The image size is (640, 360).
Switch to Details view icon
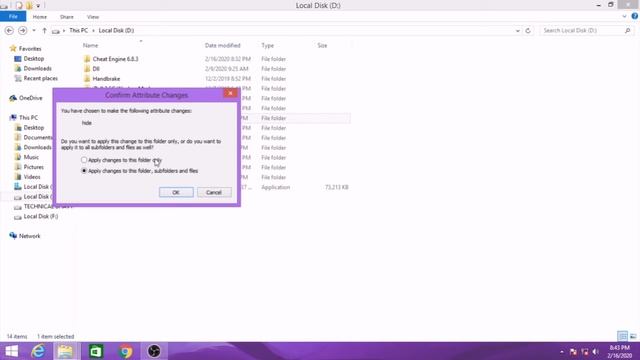[x=622, y=336]
